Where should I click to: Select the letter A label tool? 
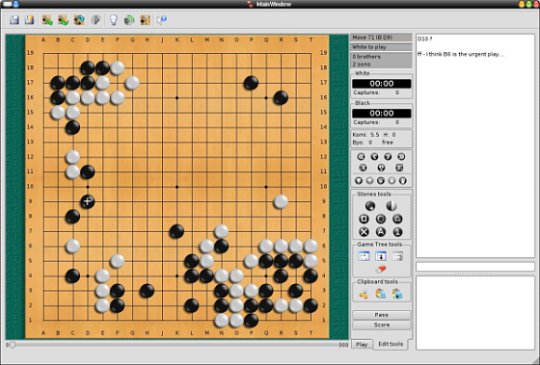point(381,232)
